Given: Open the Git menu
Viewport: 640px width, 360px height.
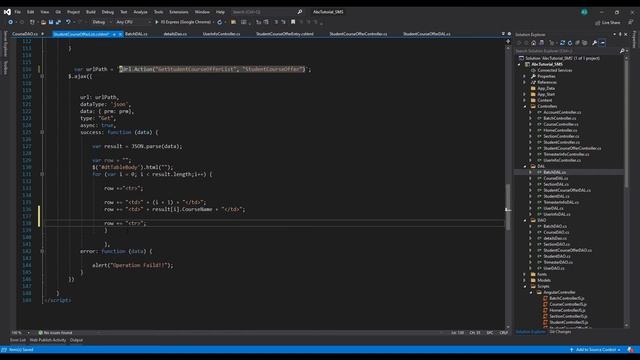Looking at the screenshot, I should pos(58,12).
